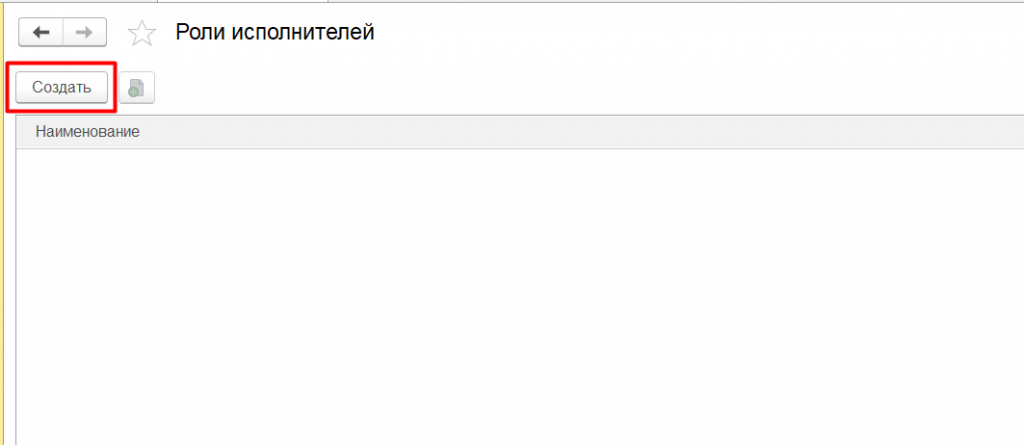
Task: Add Роли исполнителей to favorites via star
Action: 142,33
